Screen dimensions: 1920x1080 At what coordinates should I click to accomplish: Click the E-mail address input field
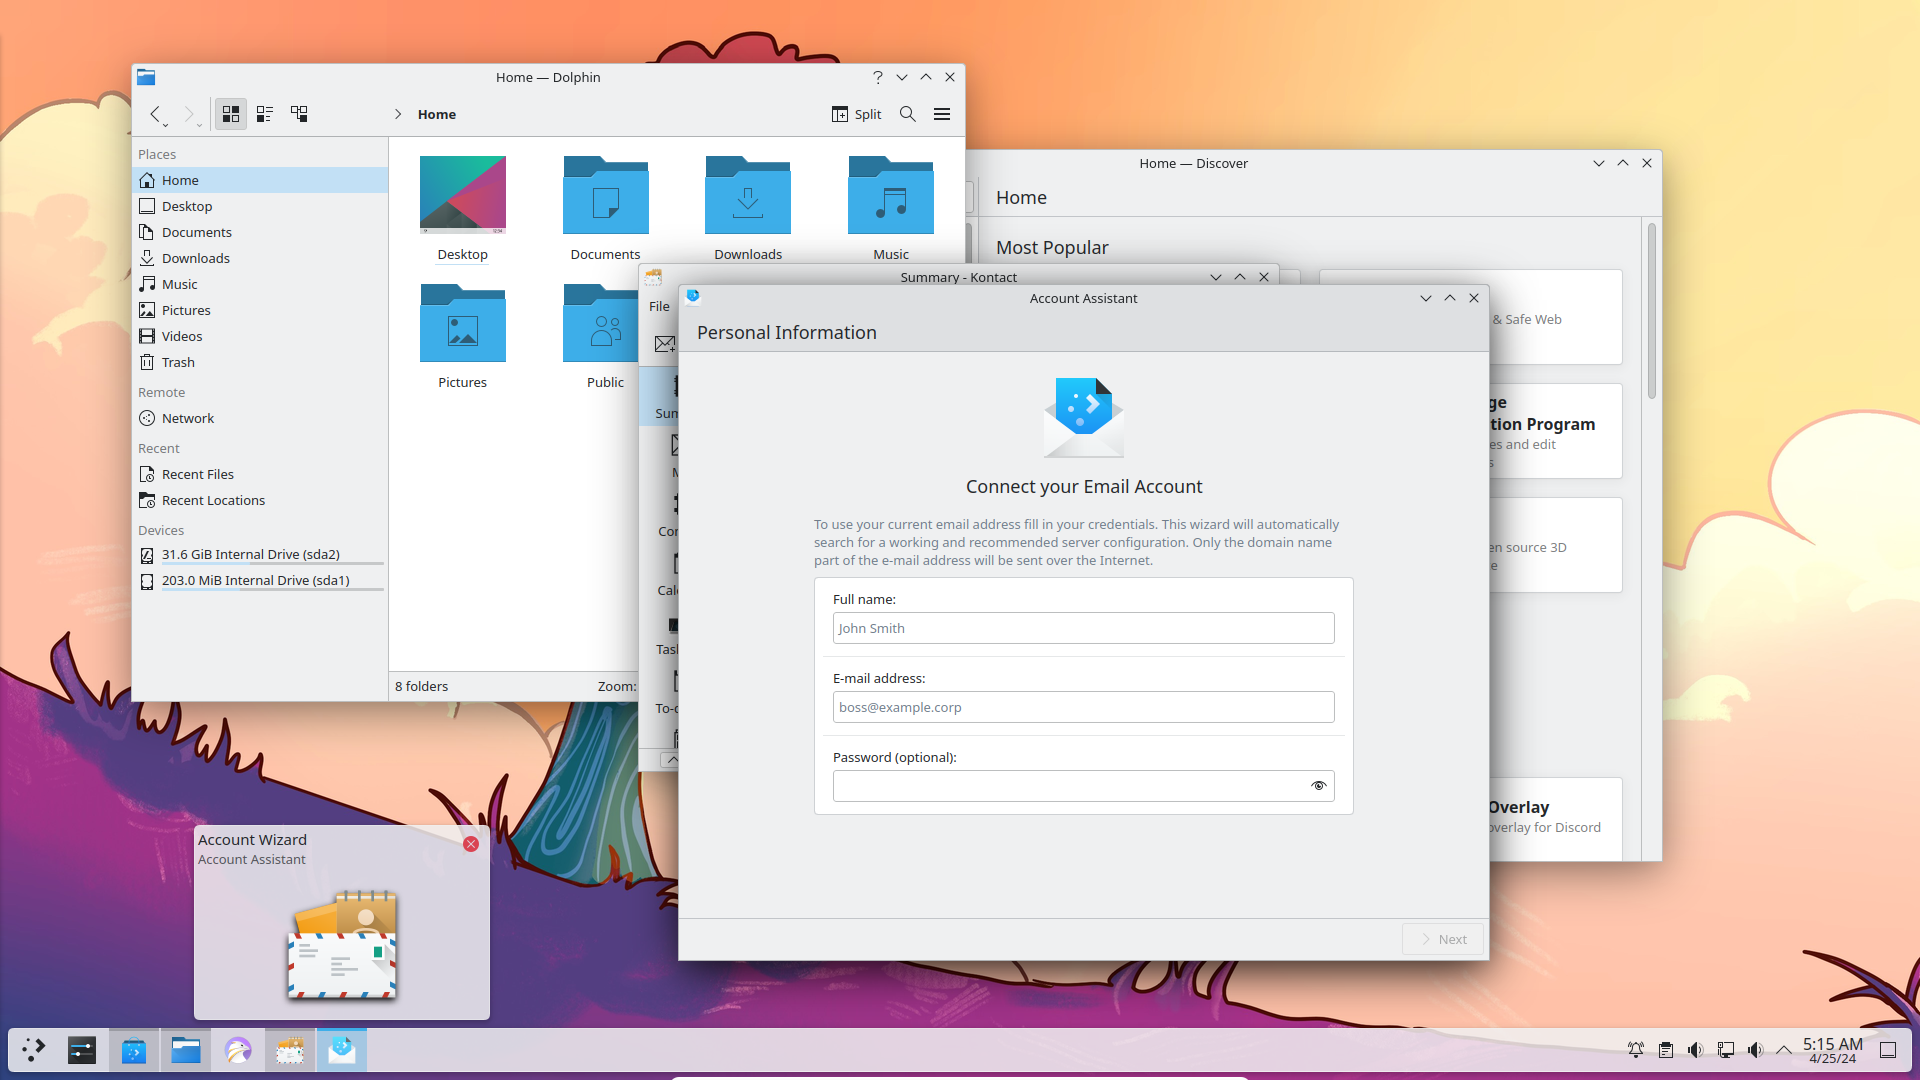tap(1083, 707)
